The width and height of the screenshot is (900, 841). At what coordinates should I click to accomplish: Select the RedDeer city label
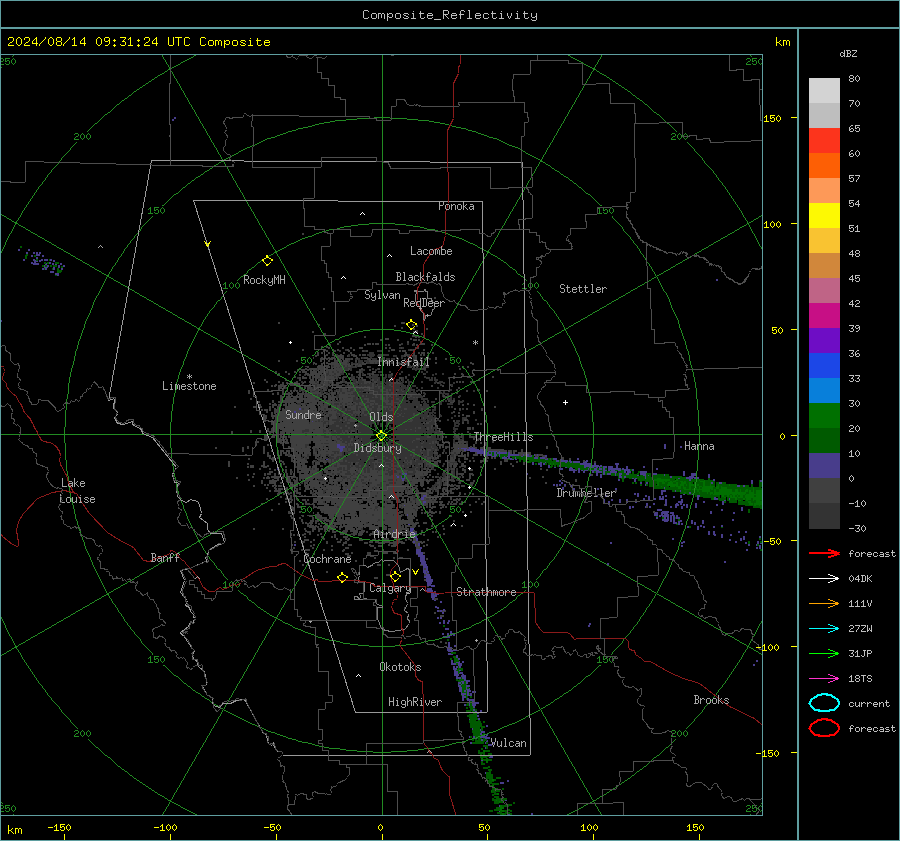[424, 303]
